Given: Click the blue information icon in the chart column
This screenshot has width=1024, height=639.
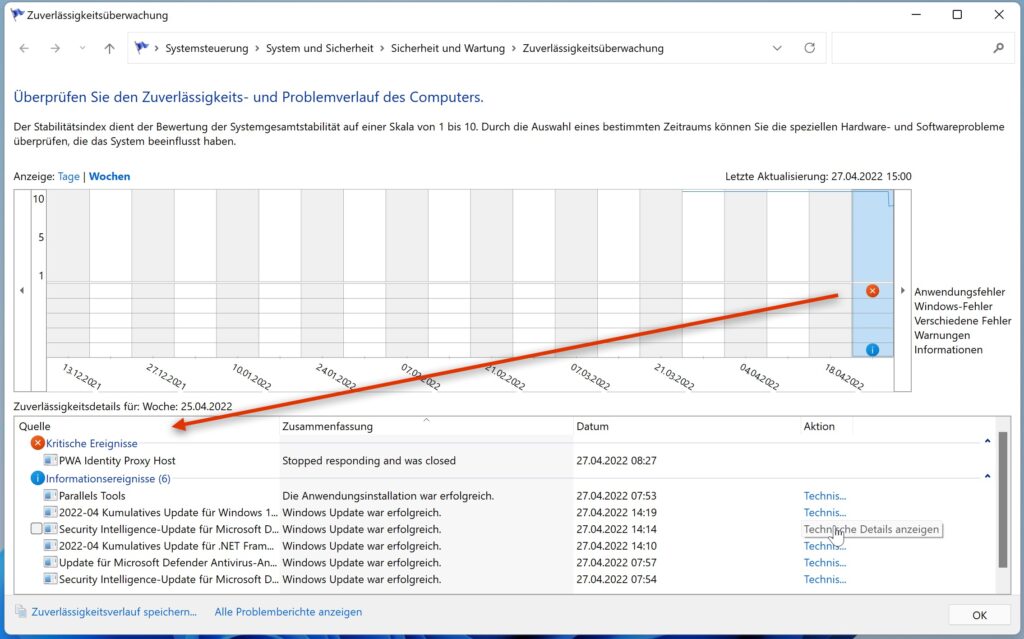Looking at the screenshot, I should click(x=872, y=349).
